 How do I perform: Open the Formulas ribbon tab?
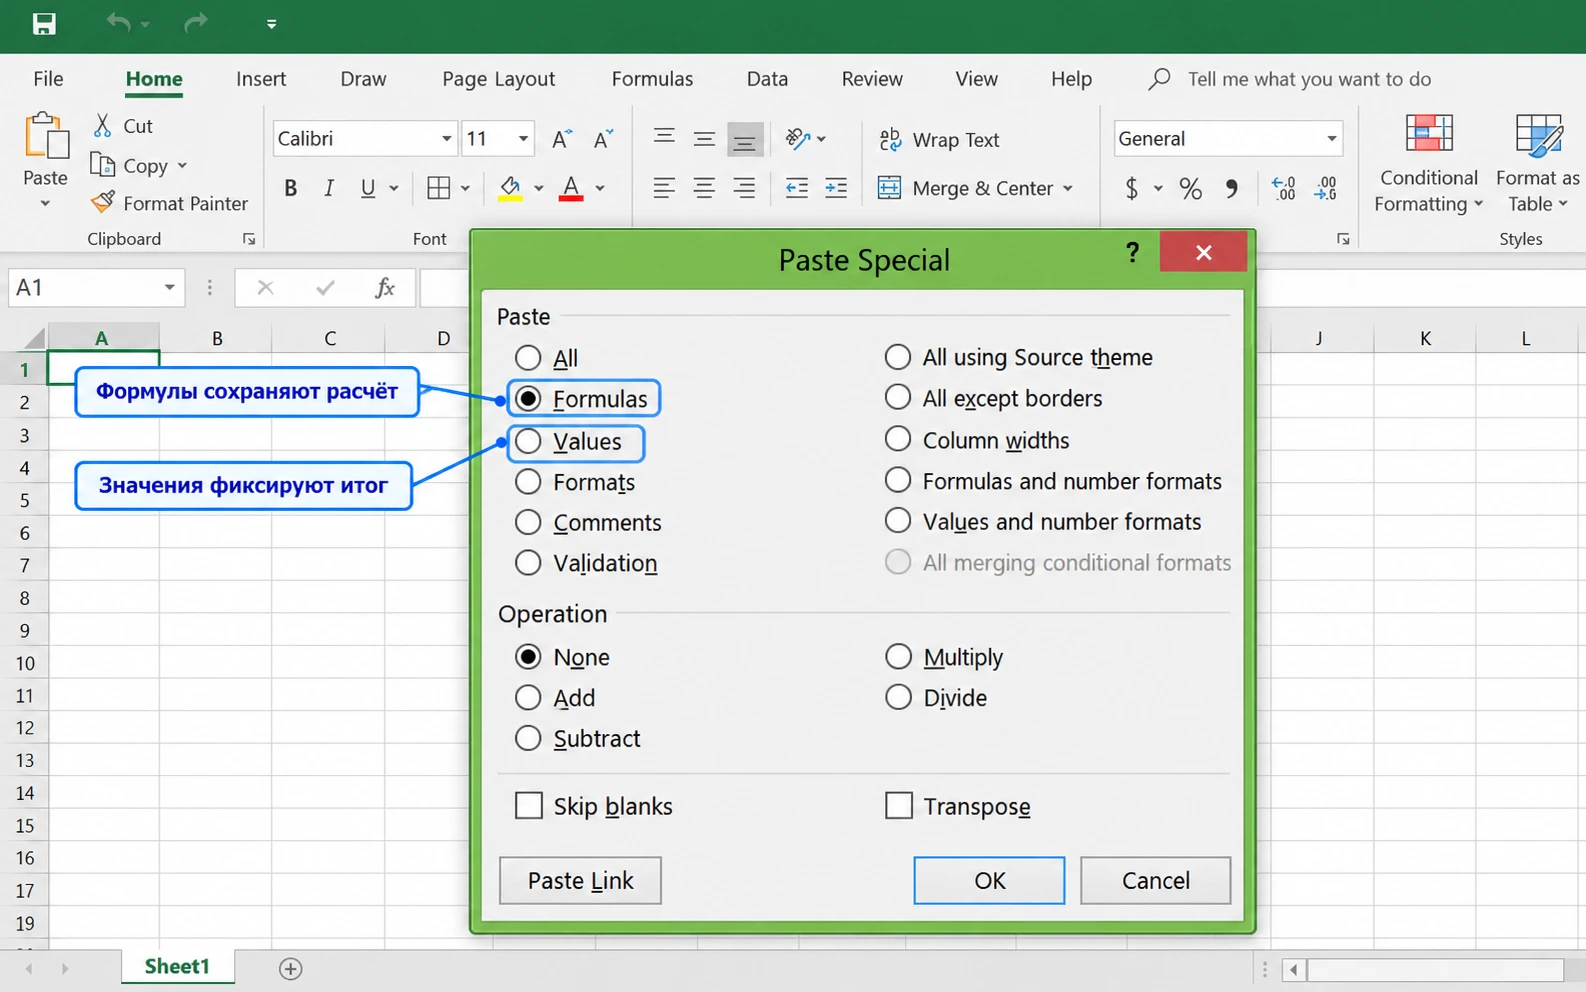tap(652, 79)
